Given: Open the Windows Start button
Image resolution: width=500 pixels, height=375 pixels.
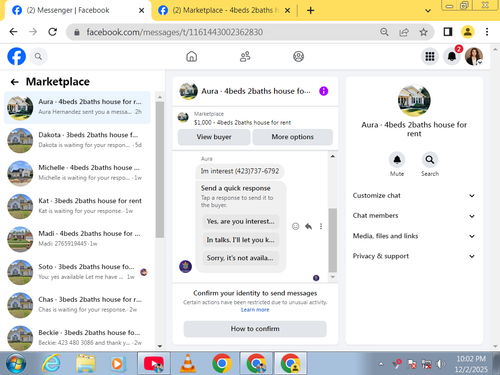Looking at the screenshot, I should click(x=15, y=363).
